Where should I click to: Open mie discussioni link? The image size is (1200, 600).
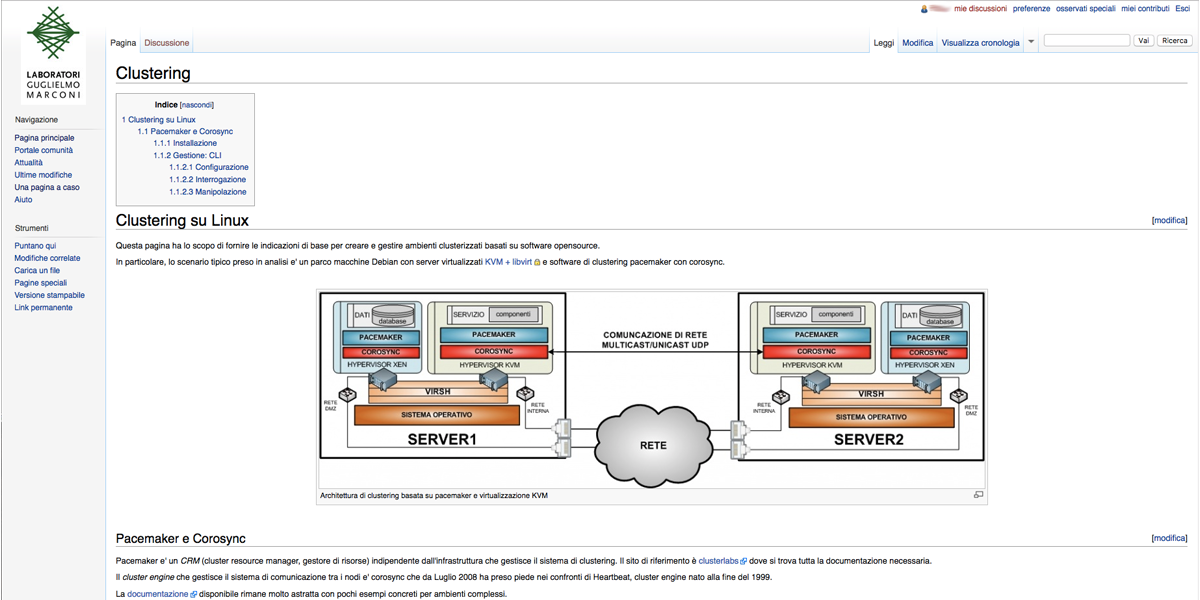tap(980, 9)
